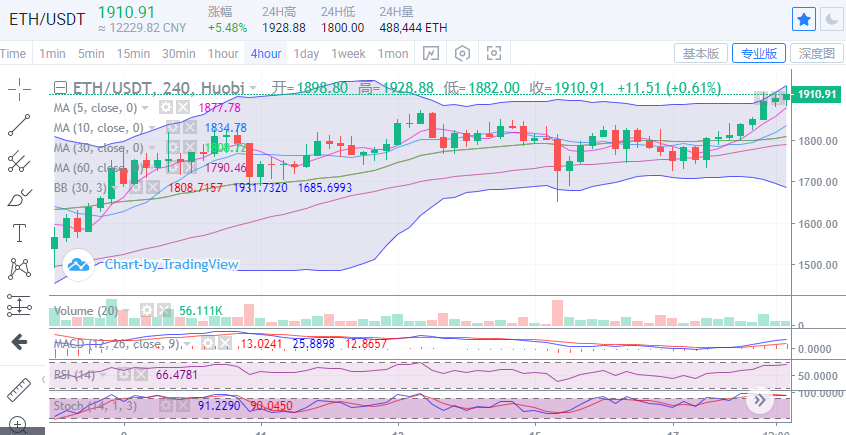Screen dimensions: 846x435
Task: Remove the MA (30, close, 0) indicator
Action: pyautogui.click(x=189, y=148)
